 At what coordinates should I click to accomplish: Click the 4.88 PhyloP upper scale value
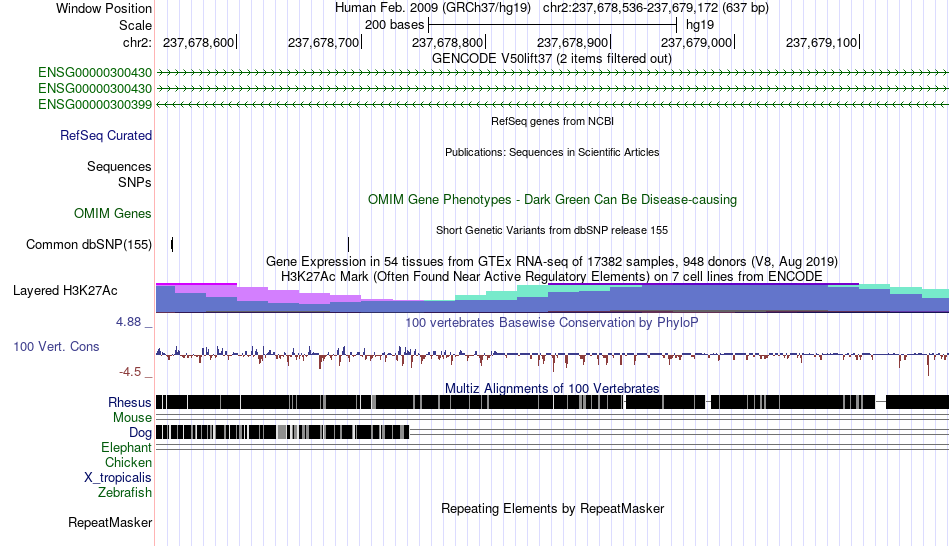click(x=128, y=322)
